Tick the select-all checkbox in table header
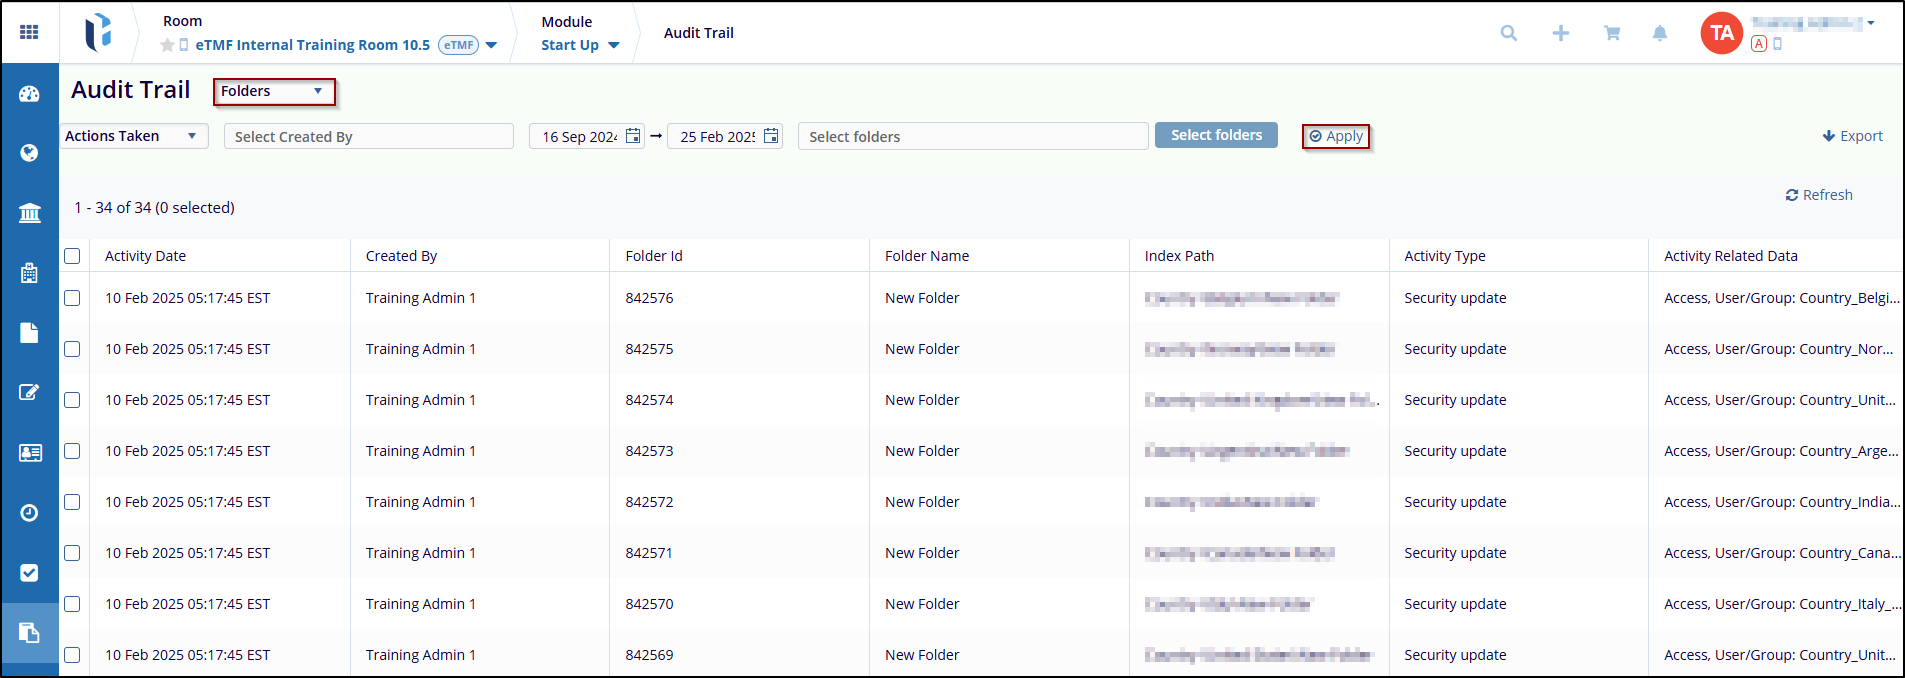 pyautogui.click(x=72, y=256)
